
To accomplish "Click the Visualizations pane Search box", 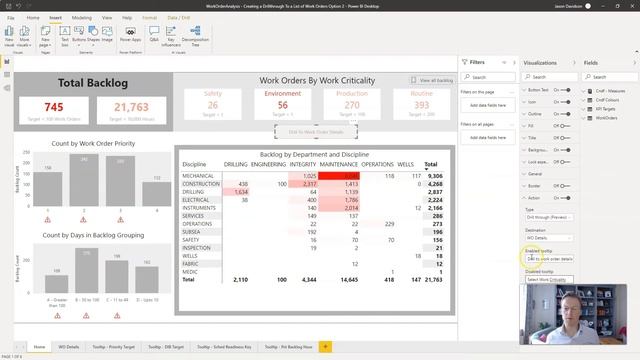I will [549, 77].
